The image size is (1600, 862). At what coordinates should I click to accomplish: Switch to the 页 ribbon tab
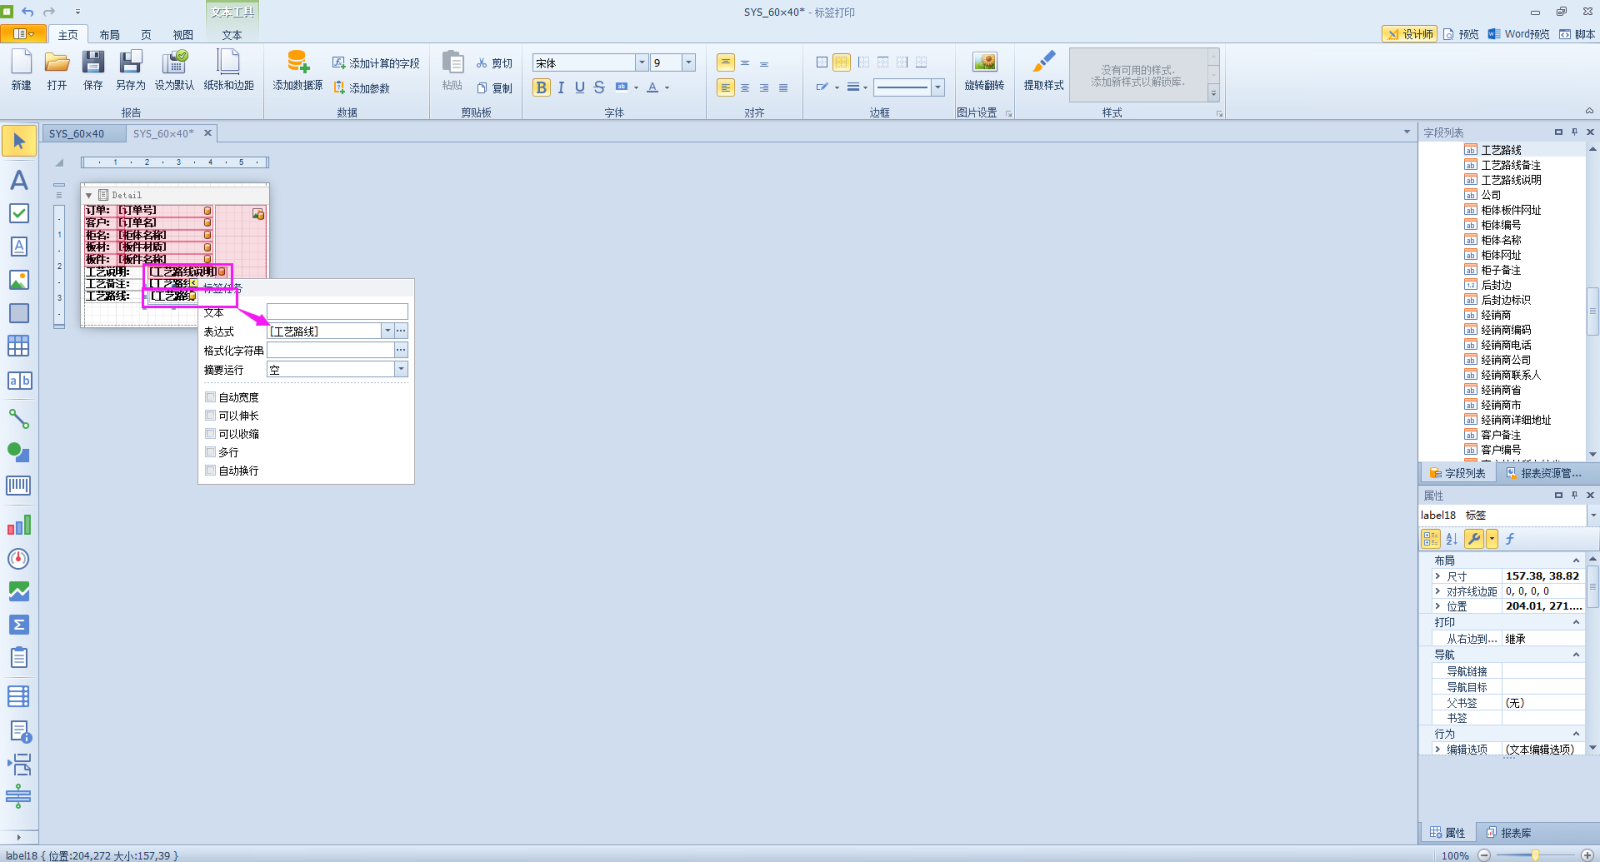pos(146,35)
